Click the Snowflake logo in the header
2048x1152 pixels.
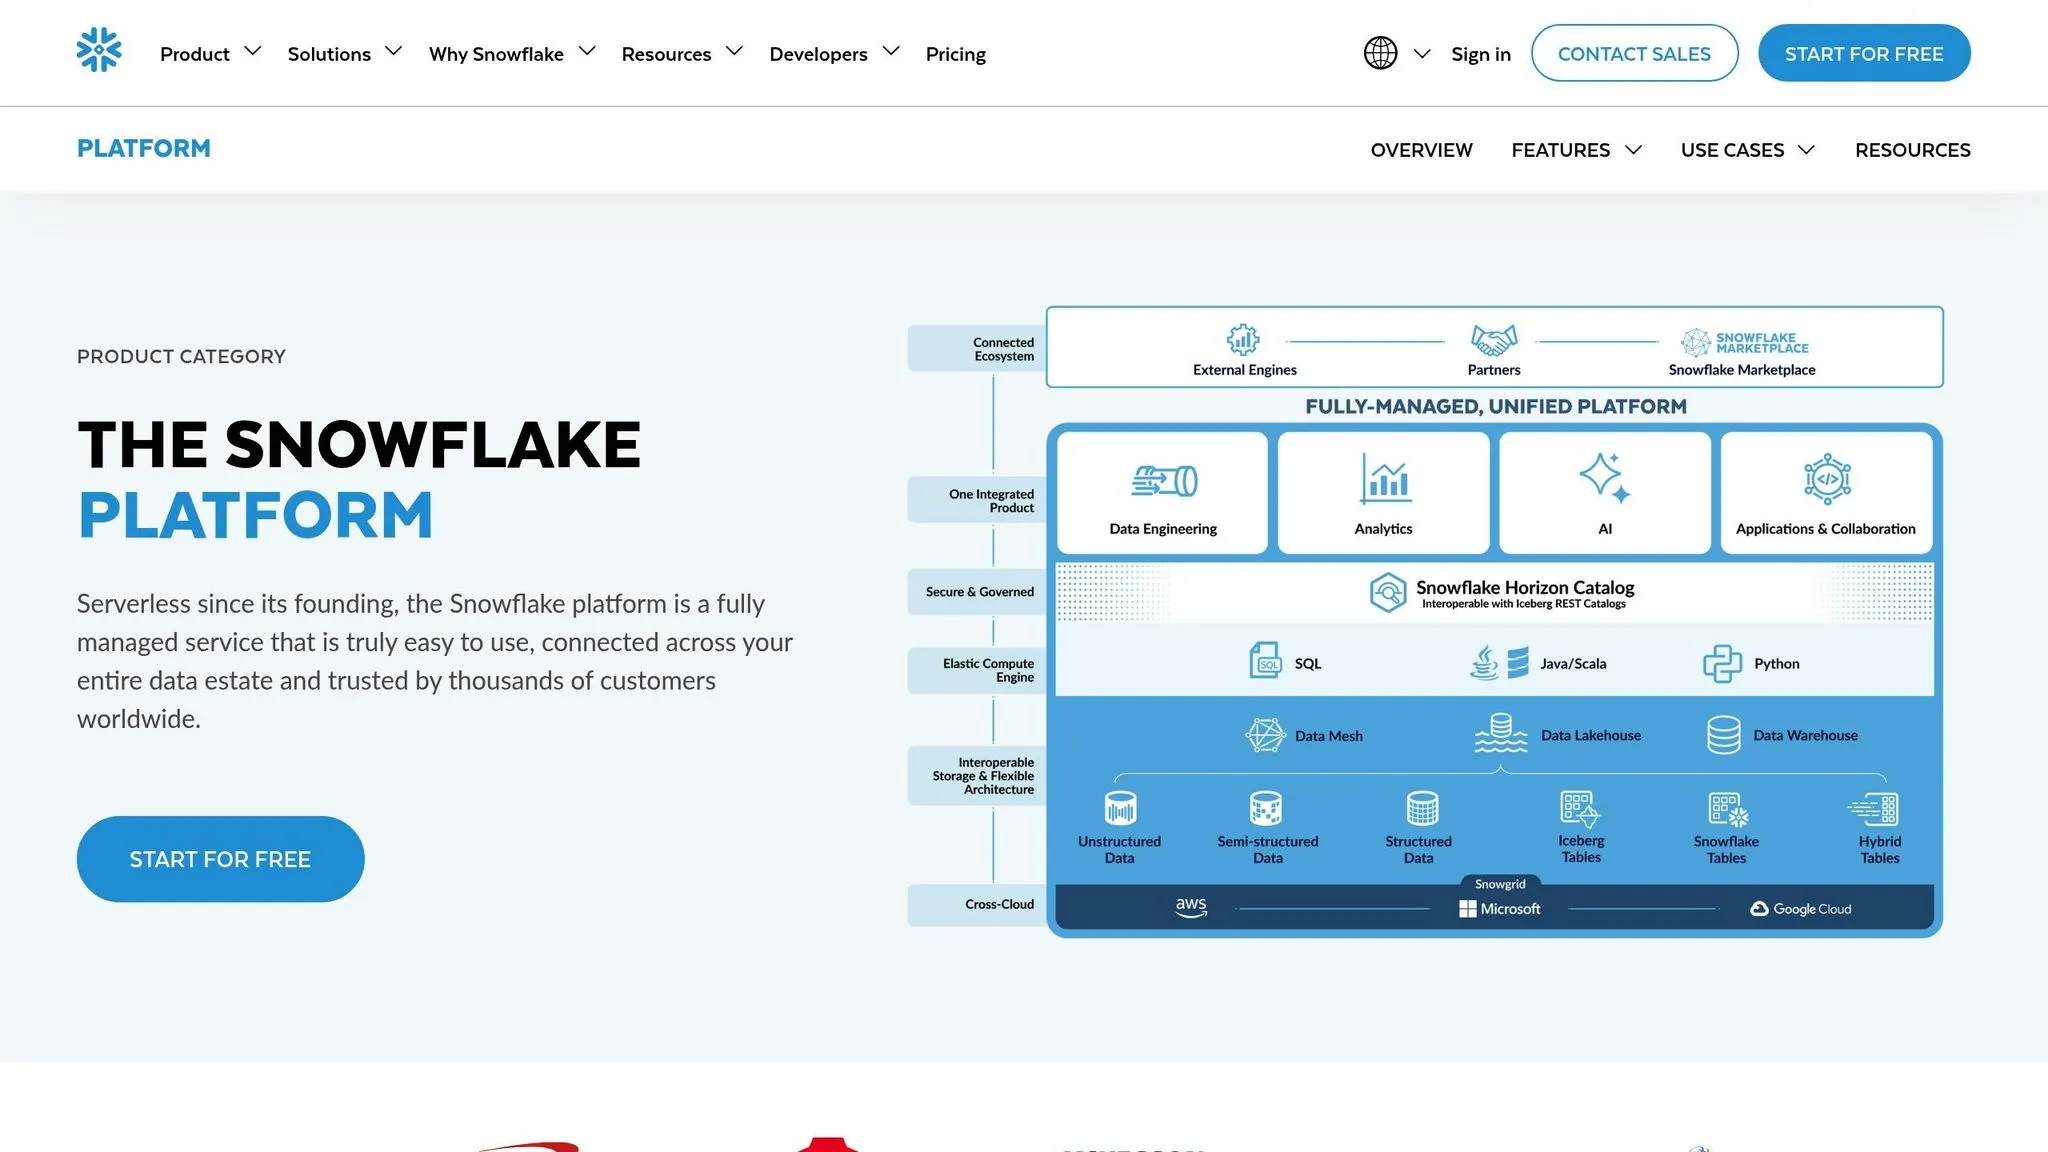[99, 50]
